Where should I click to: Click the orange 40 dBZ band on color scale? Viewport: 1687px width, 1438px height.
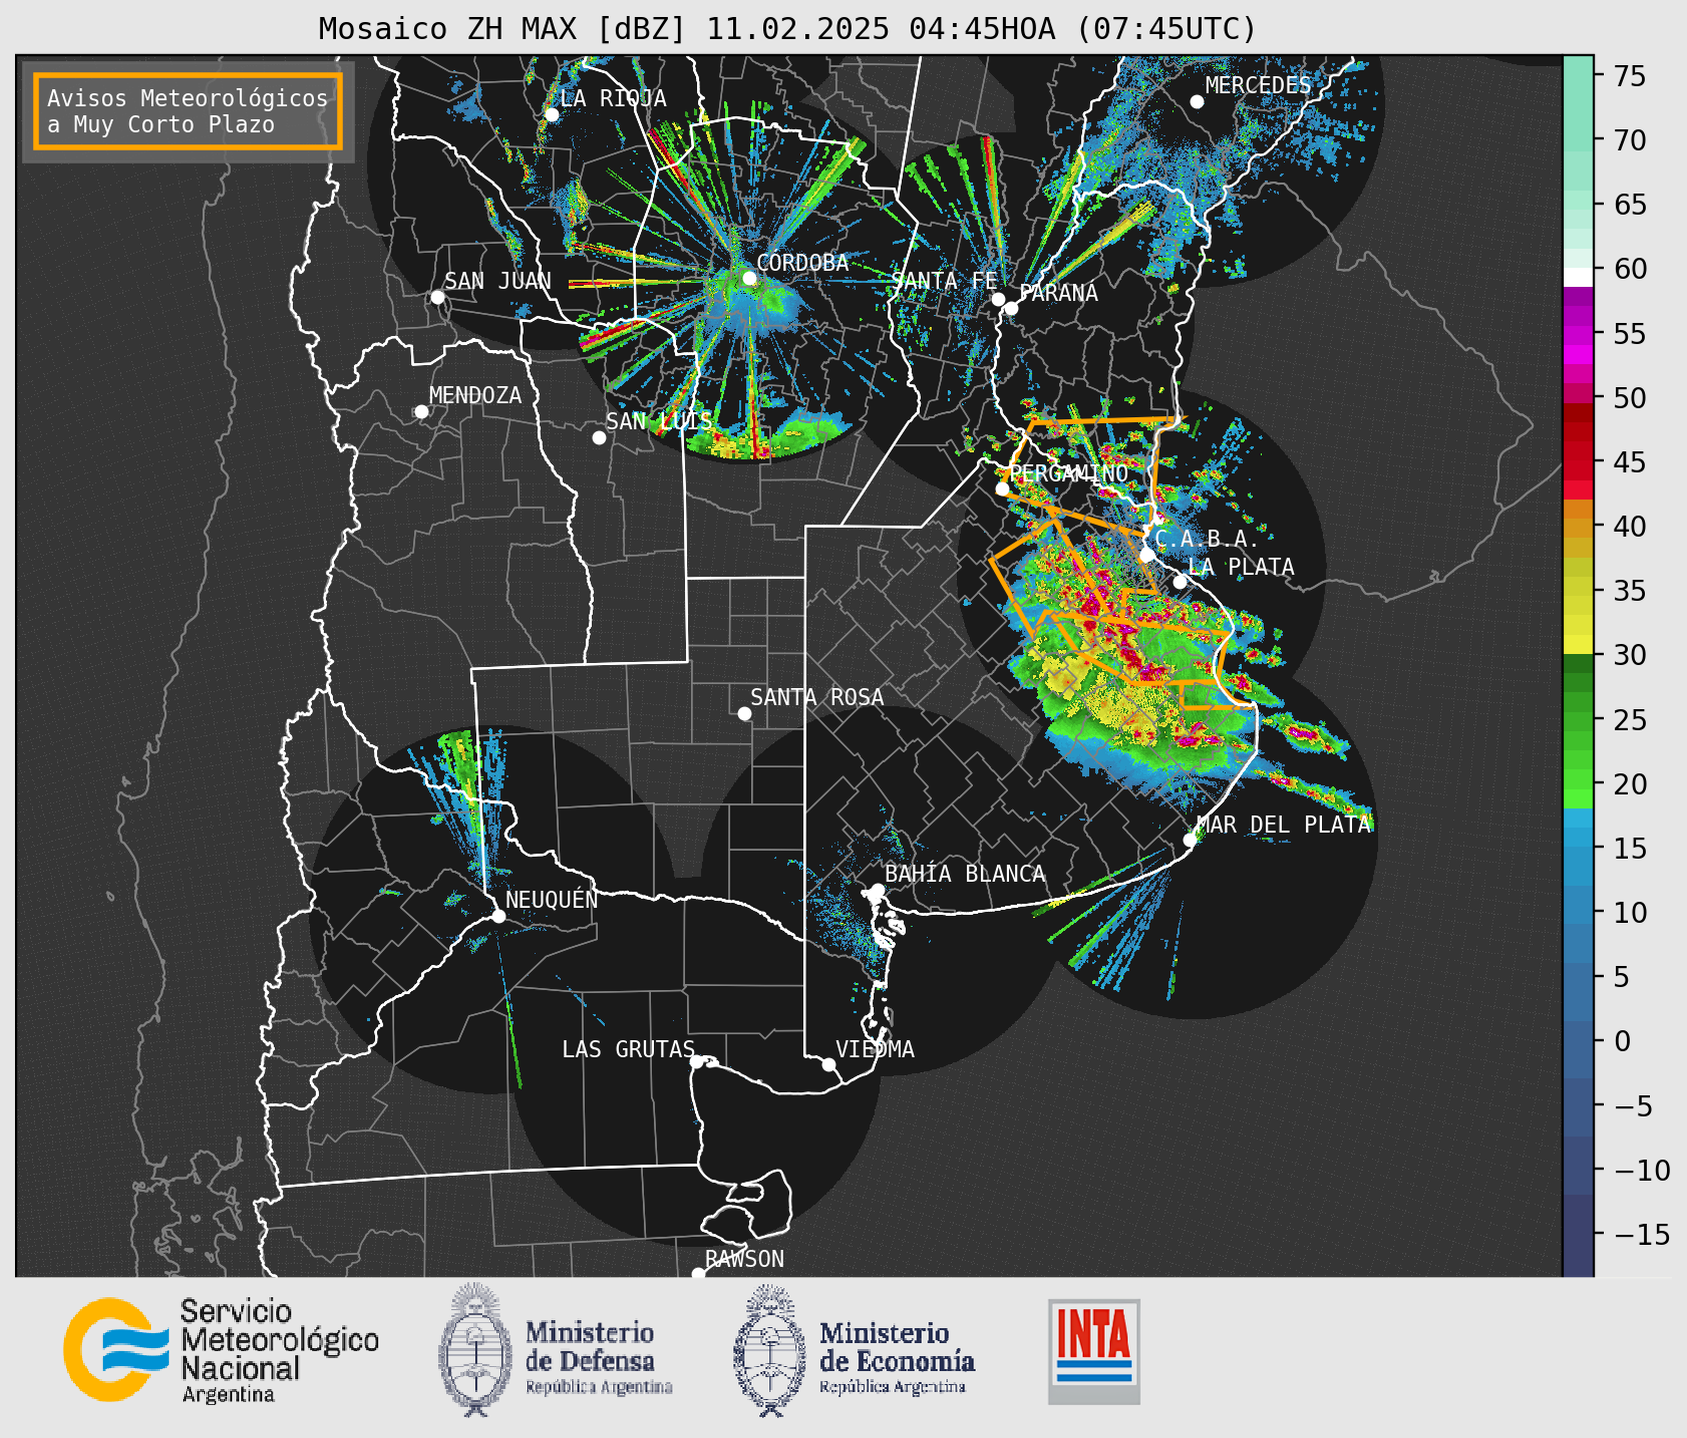(1578, 527)
